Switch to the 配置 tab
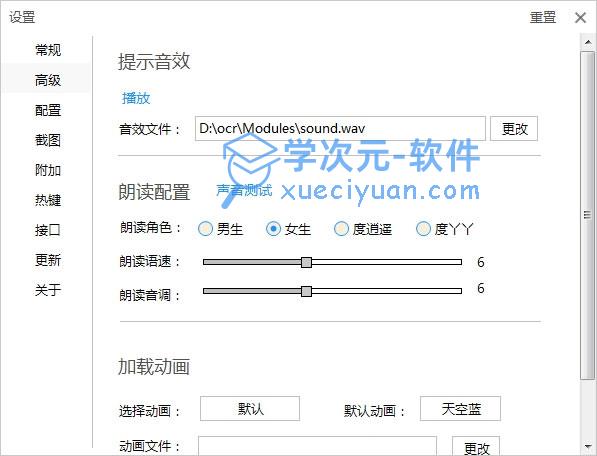This screenshot has height=456, width=597. click(48, 110)
